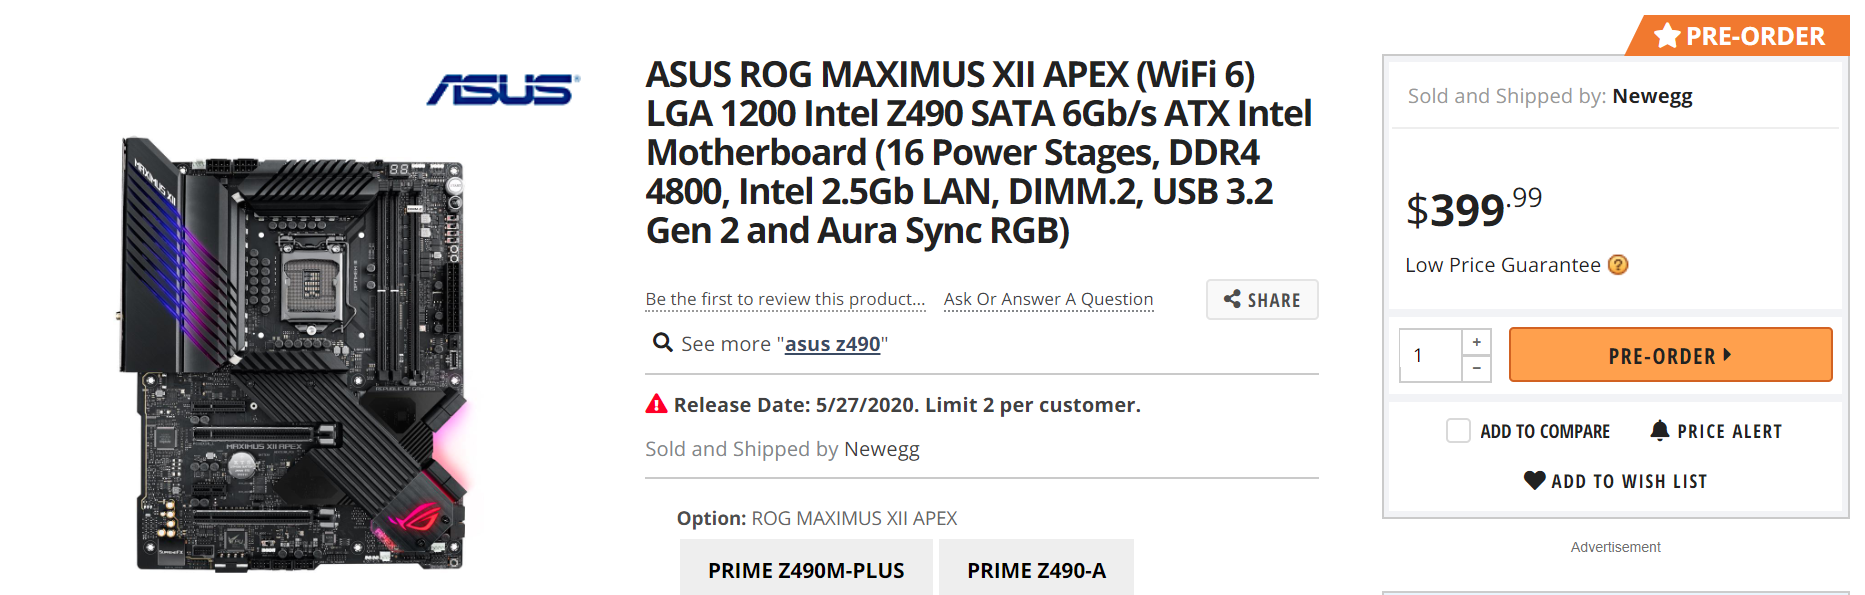Click the search magnifier icon

662,343
